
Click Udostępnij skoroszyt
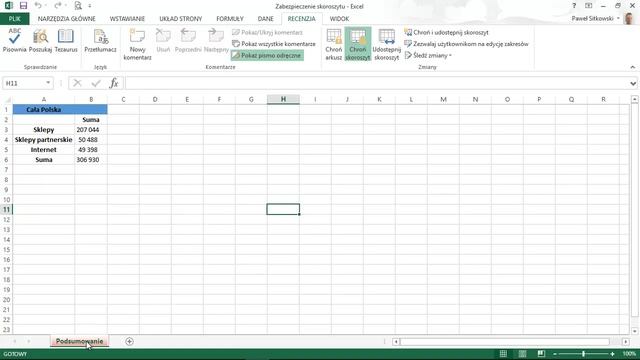point(387,44)
